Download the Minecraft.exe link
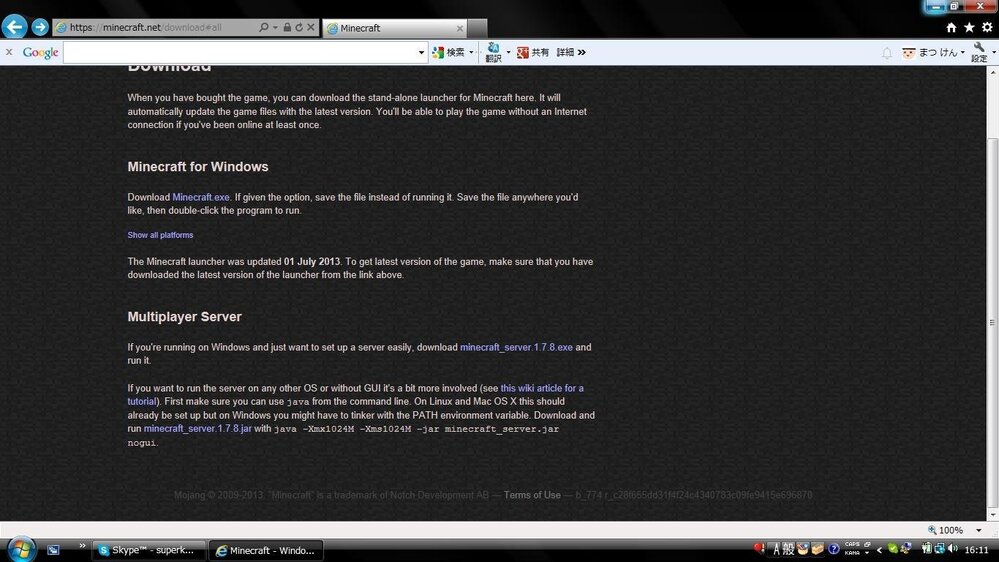 pos(201,198)
